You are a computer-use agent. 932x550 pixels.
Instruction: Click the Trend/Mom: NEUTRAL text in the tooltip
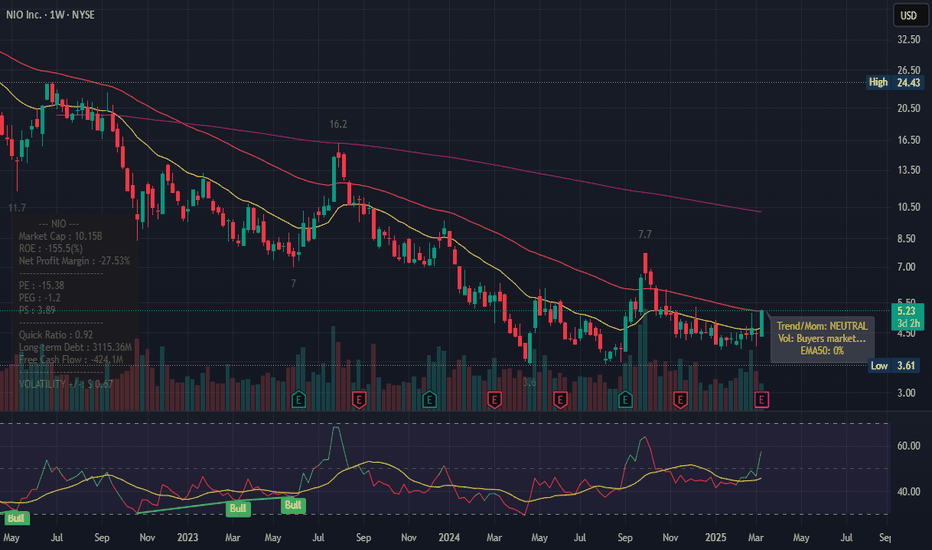pos(822,326)
